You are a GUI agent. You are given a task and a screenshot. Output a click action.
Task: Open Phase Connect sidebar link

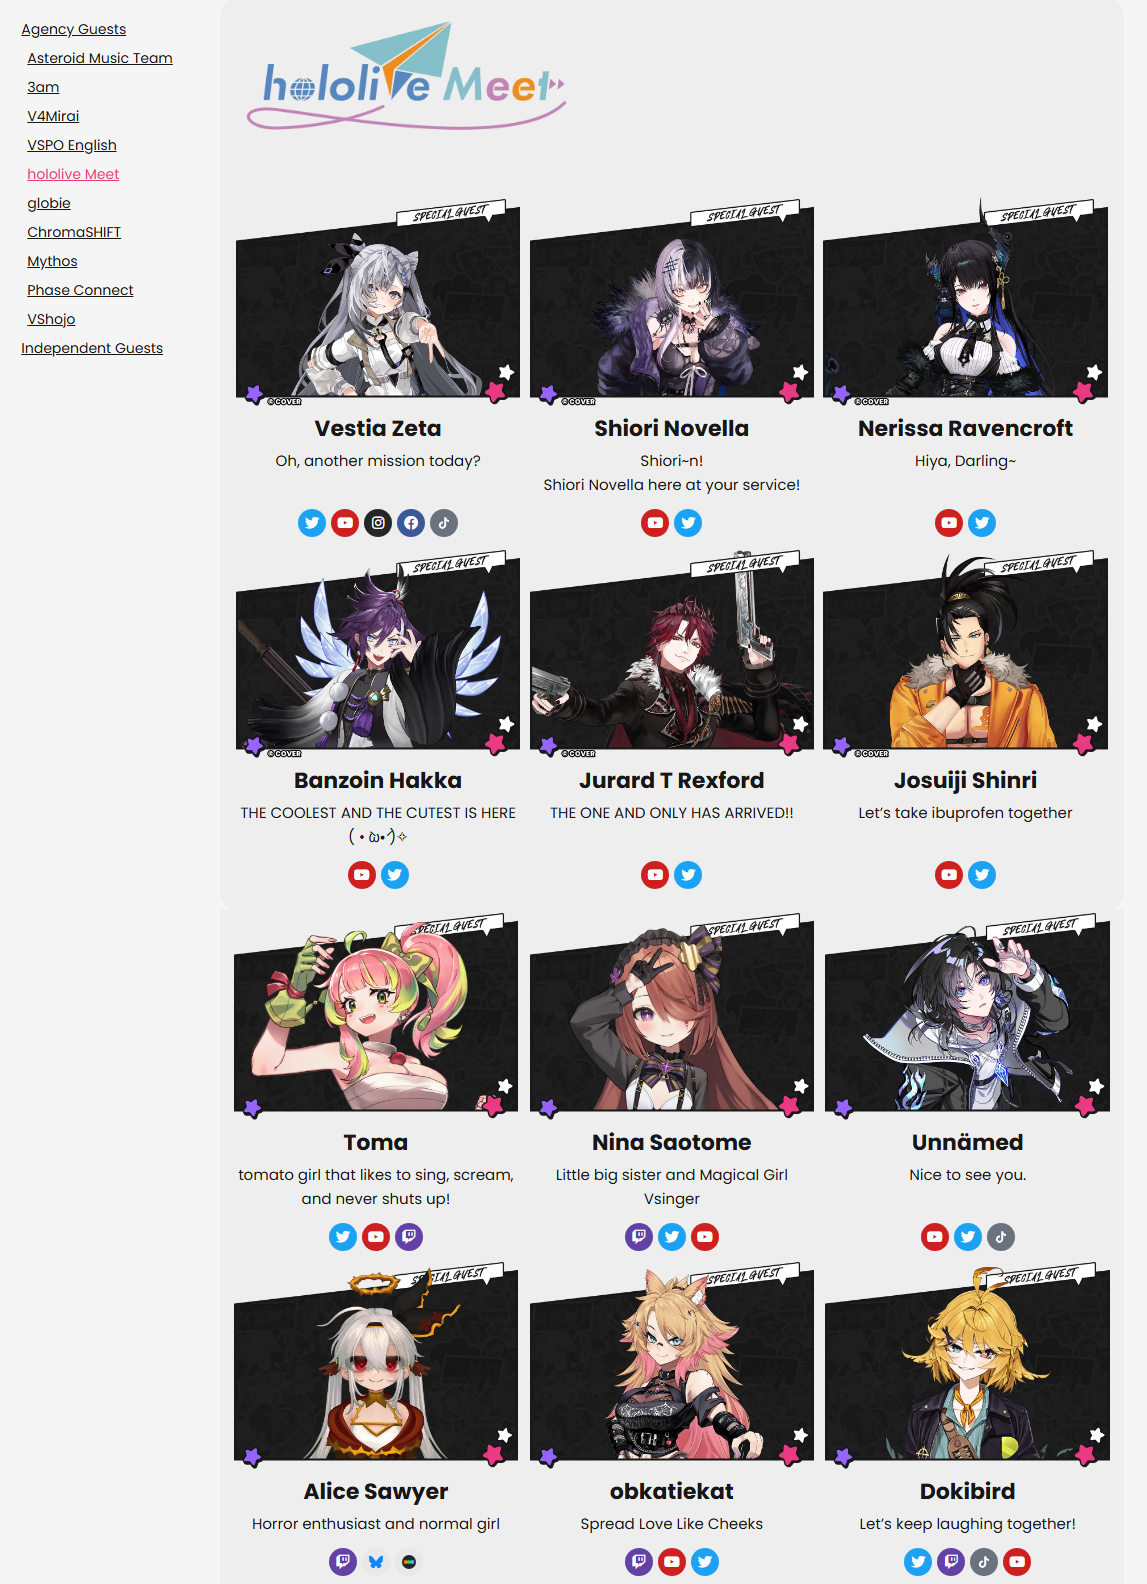[80, 290]
